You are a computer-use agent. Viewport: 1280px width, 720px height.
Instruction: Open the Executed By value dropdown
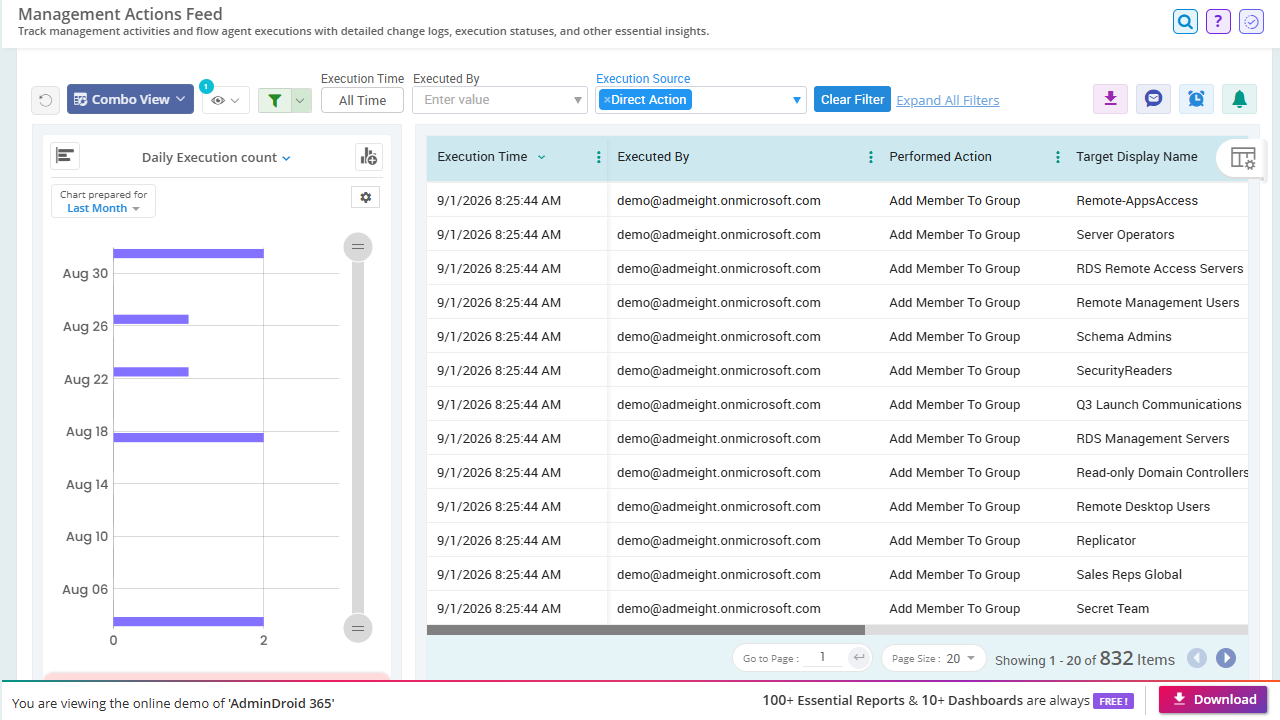(x=579, y=100)
